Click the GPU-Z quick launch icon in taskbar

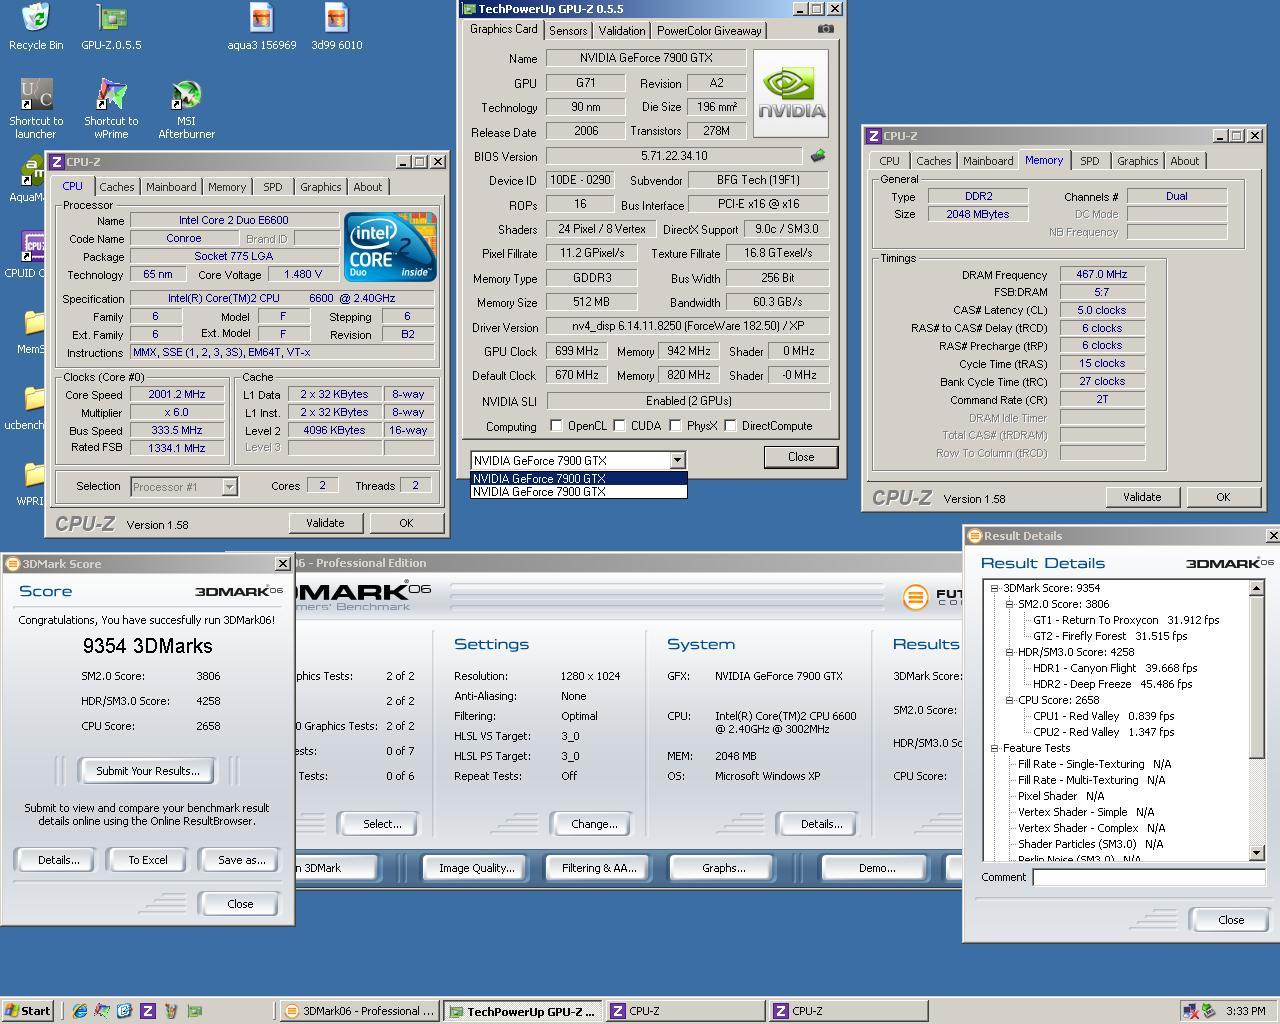pos(194,1011)
